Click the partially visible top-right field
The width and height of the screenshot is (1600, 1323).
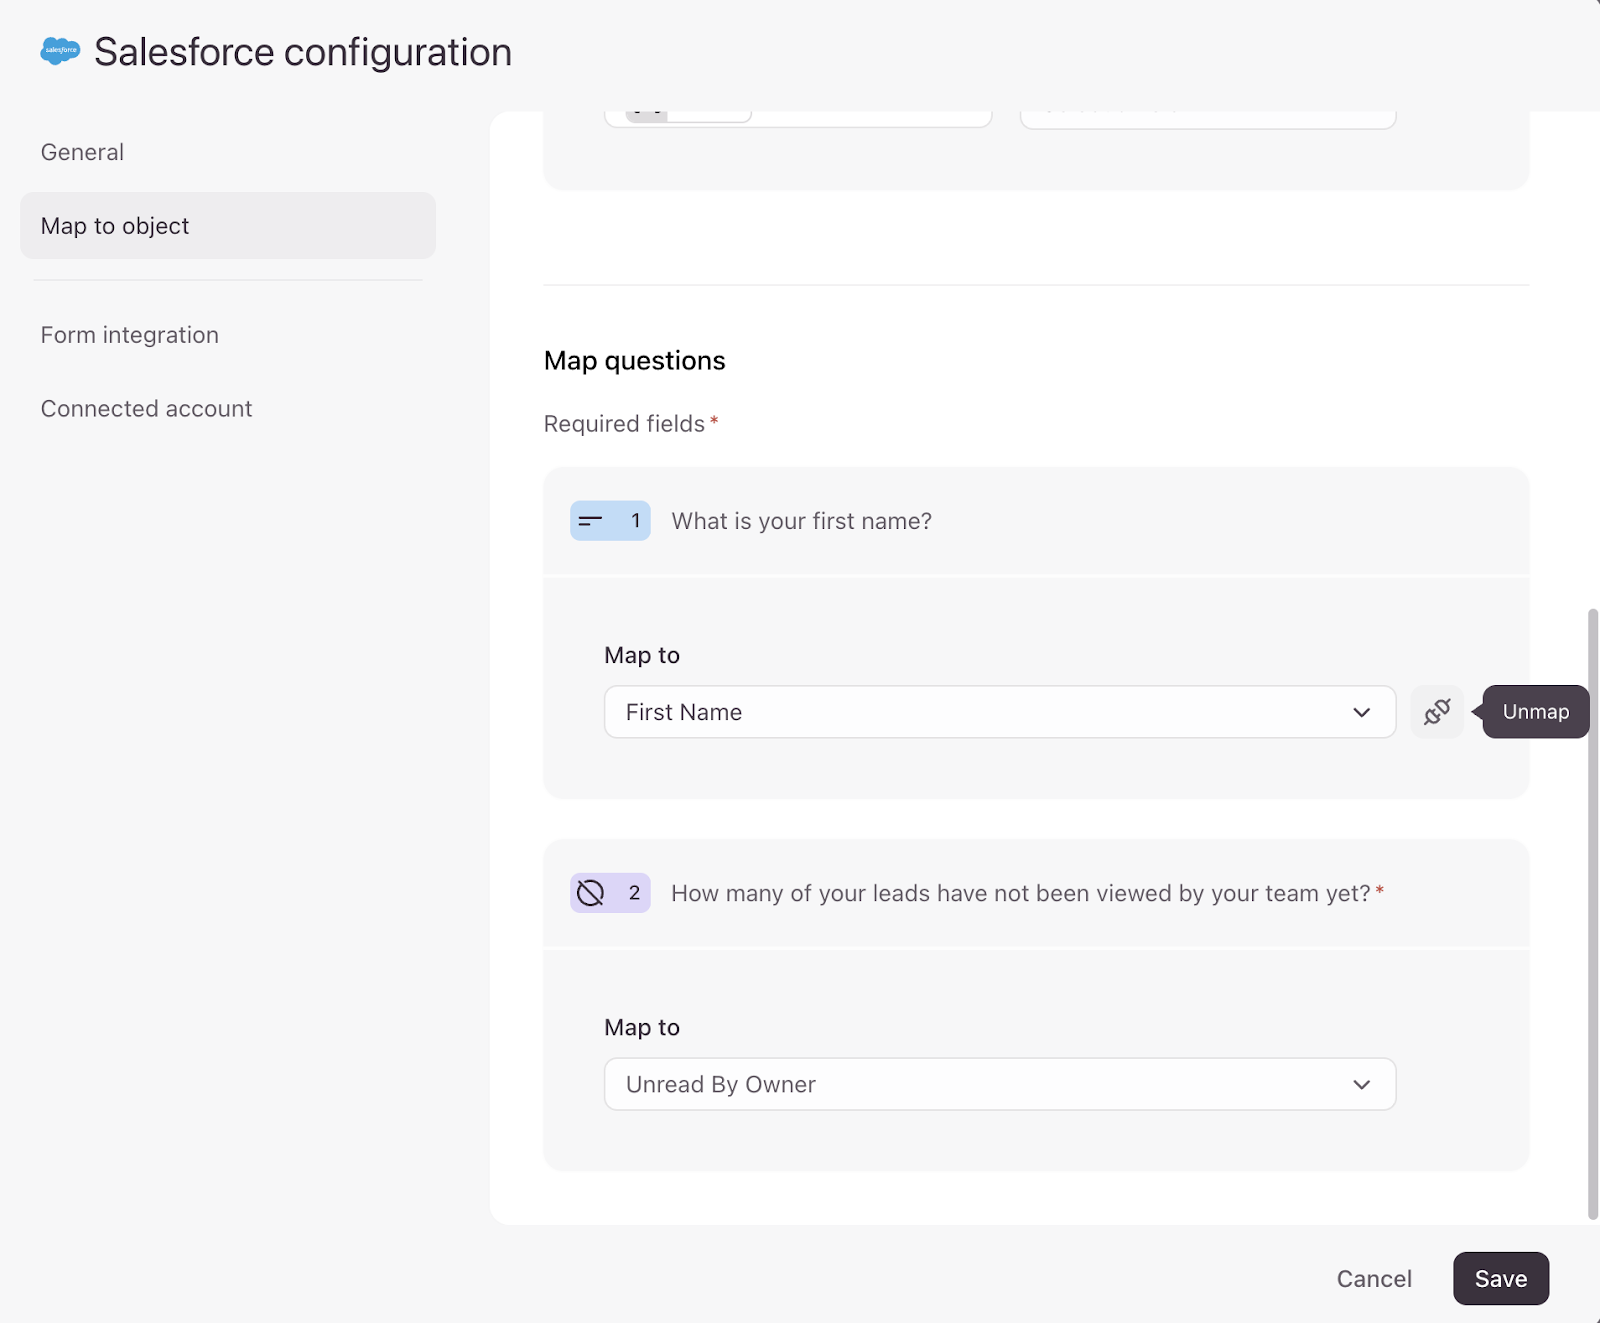click(1207, 119)
